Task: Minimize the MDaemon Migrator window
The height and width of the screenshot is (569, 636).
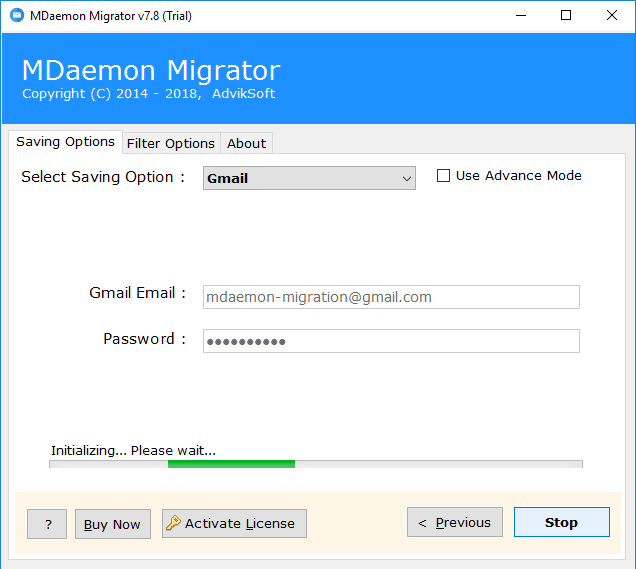Action: point(521,15)
